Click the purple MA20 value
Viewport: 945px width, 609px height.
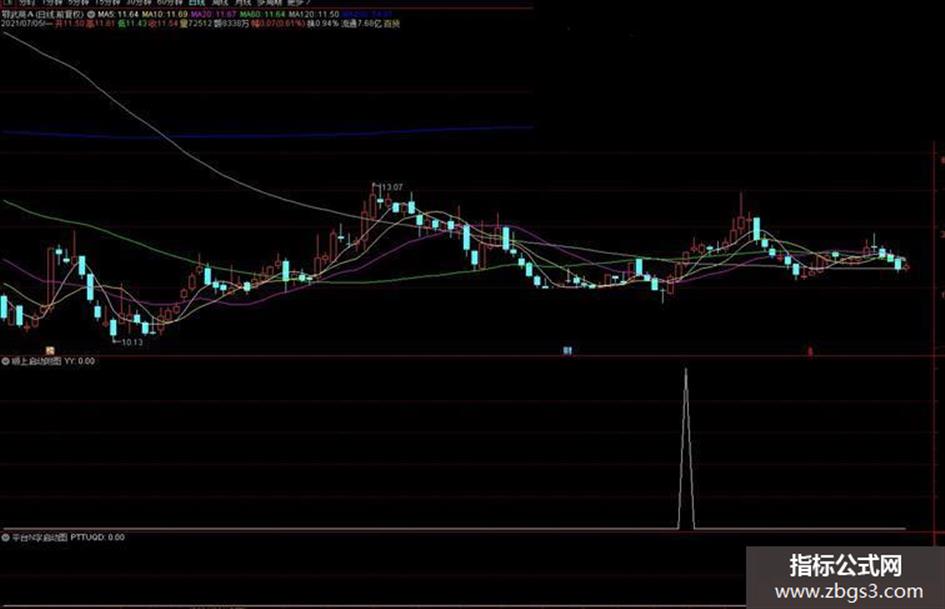(x=213, y=14)
